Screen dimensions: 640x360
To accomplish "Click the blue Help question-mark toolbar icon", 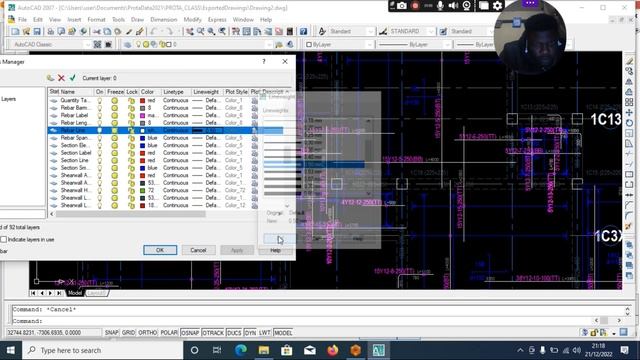I will [x=303, y=31].
